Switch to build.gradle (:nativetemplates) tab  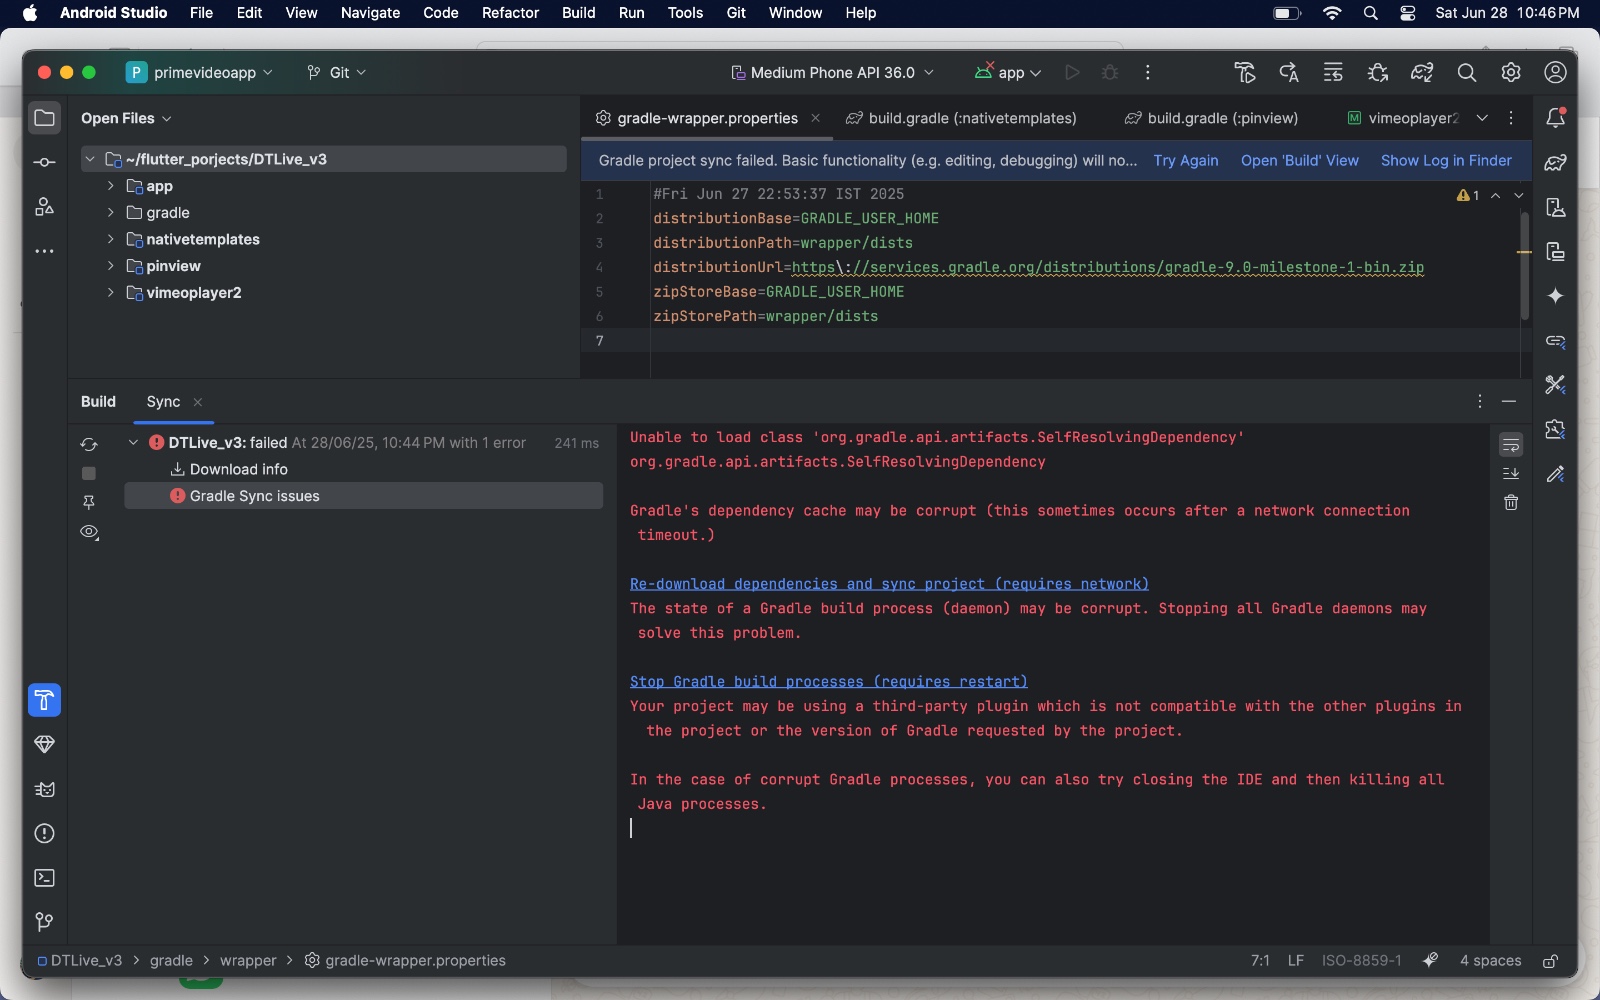point(962,118)
